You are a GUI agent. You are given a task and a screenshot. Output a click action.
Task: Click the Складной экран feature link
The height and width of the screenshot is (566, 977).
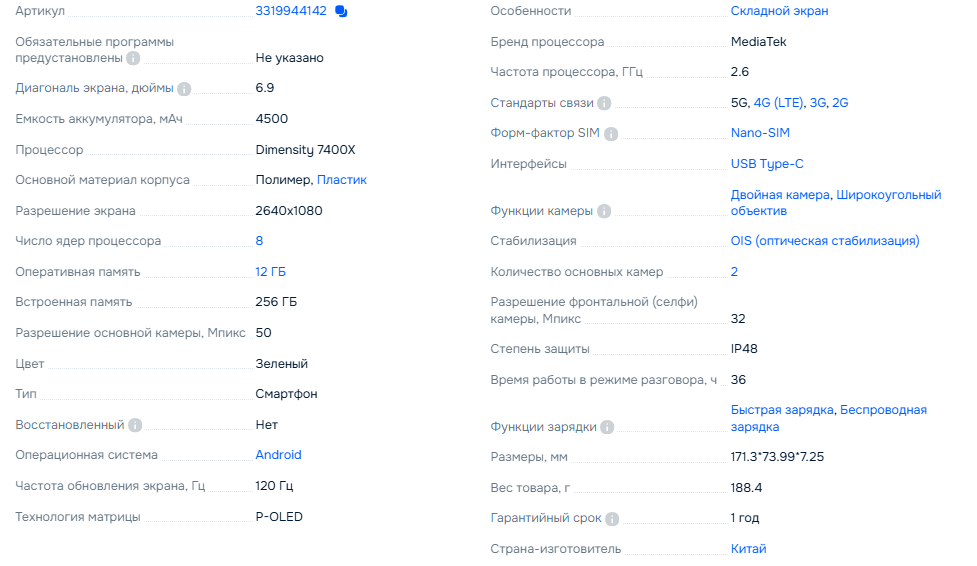point(779,11)
